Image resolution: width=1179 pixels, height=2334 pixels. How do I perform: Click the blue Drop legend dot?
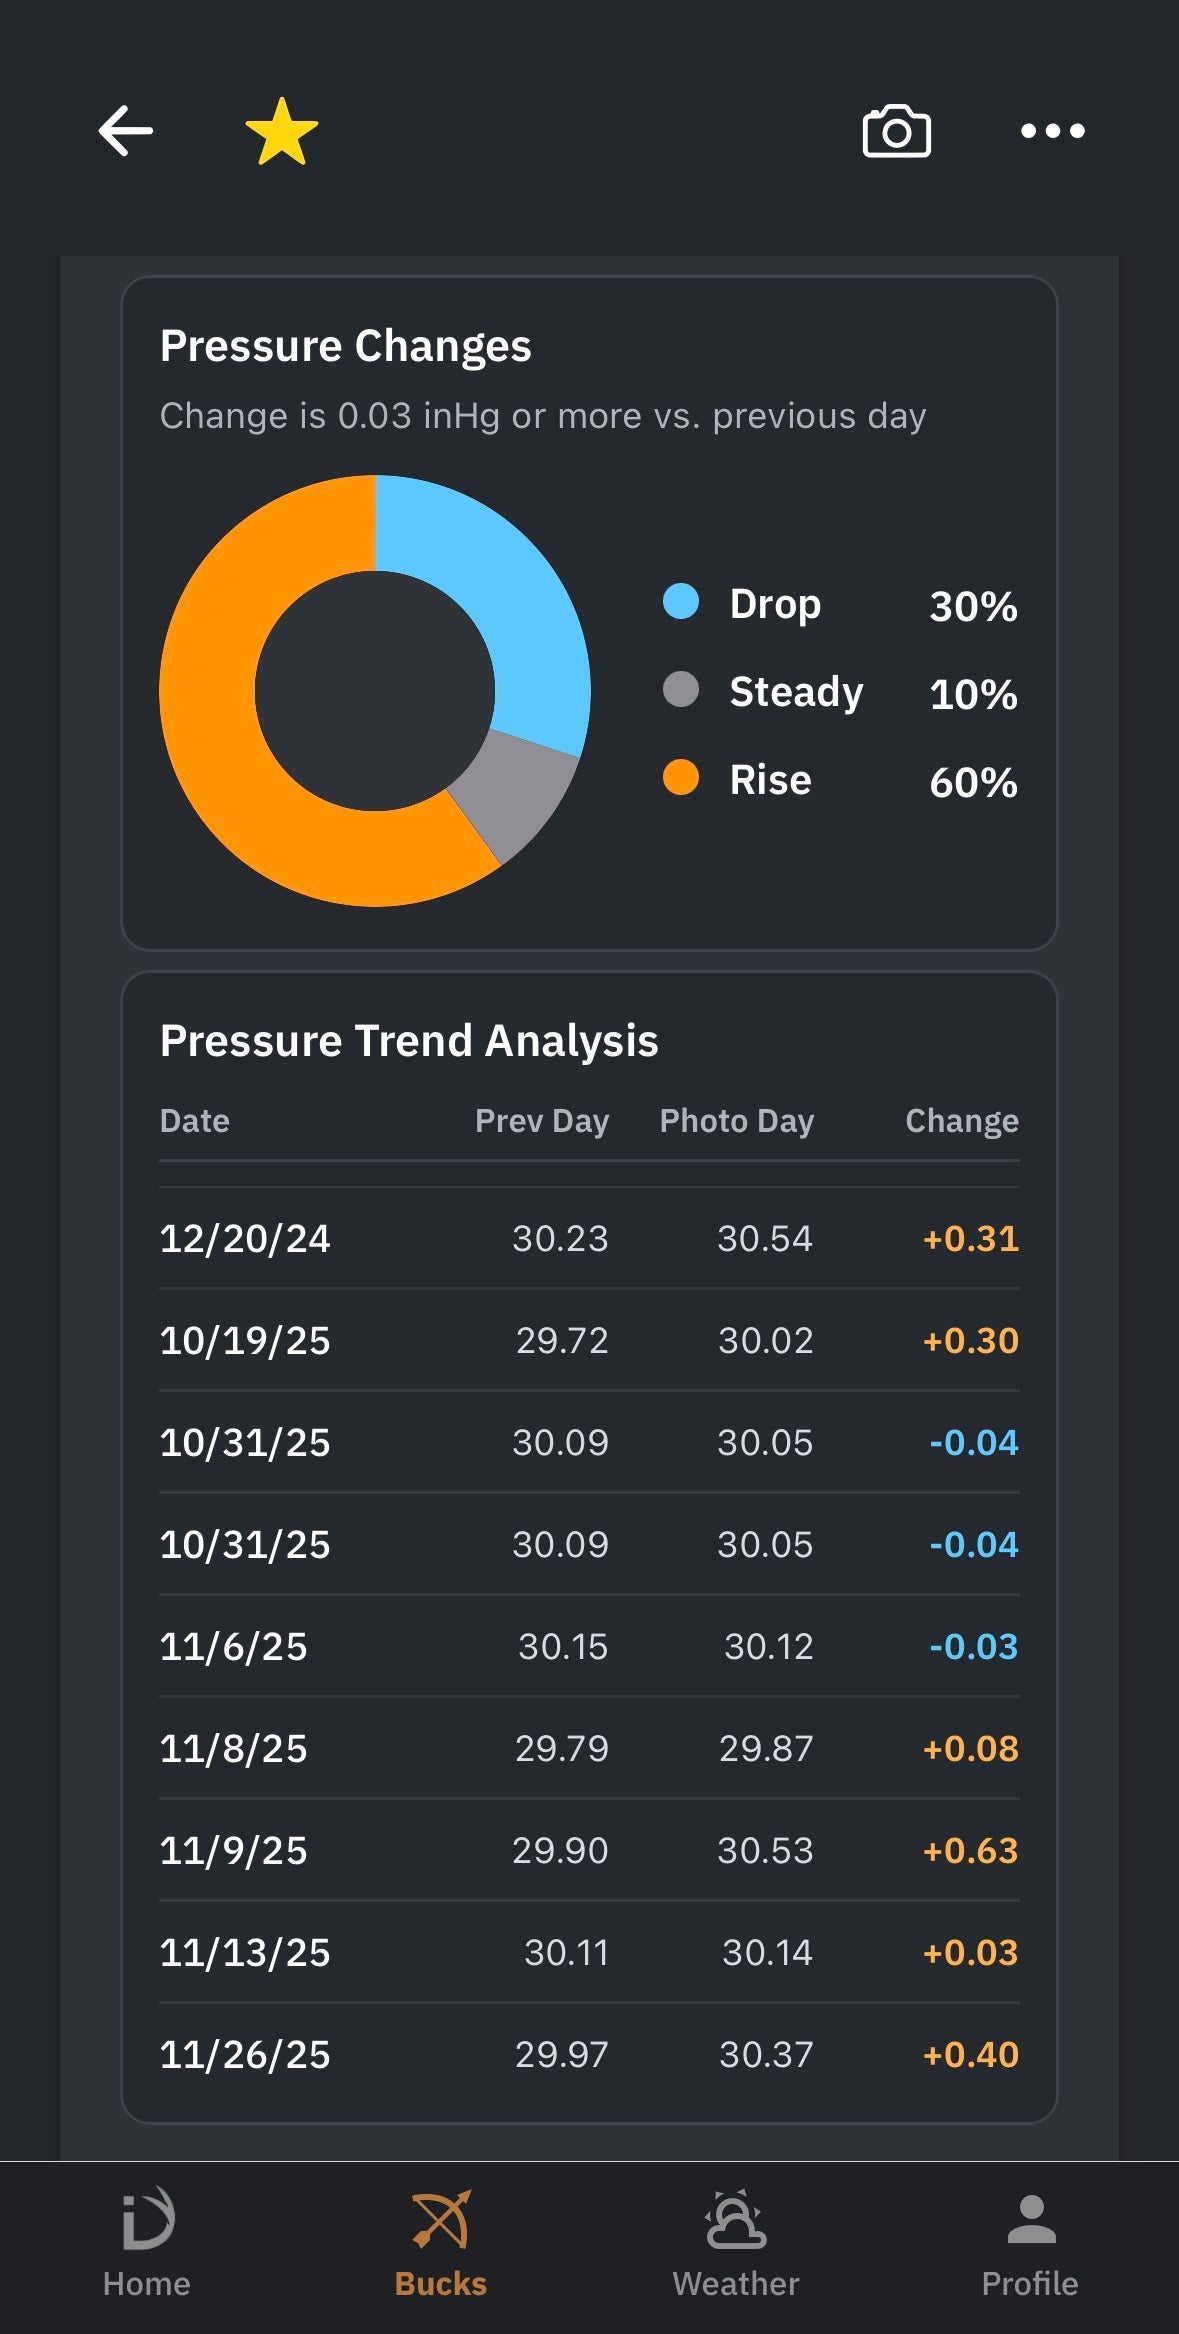point(681,602)
